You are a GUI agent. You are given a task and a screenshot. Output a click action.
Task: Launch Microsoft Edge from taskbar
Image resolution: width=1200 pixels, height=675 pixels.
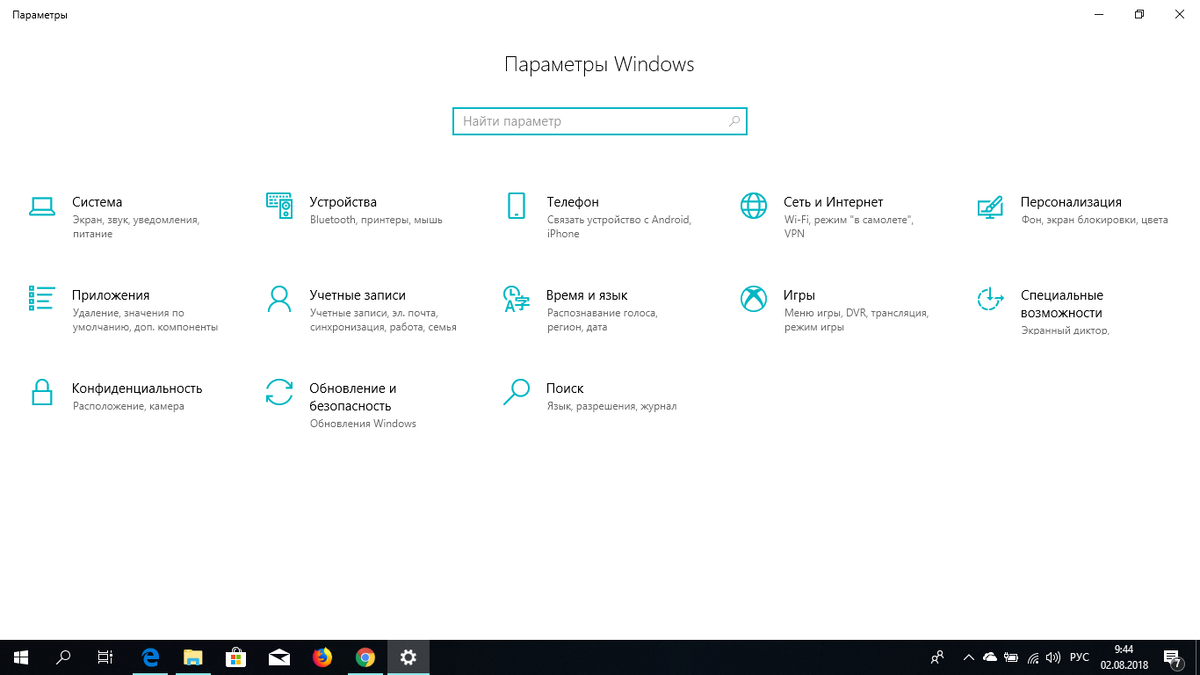pos(151,657)
